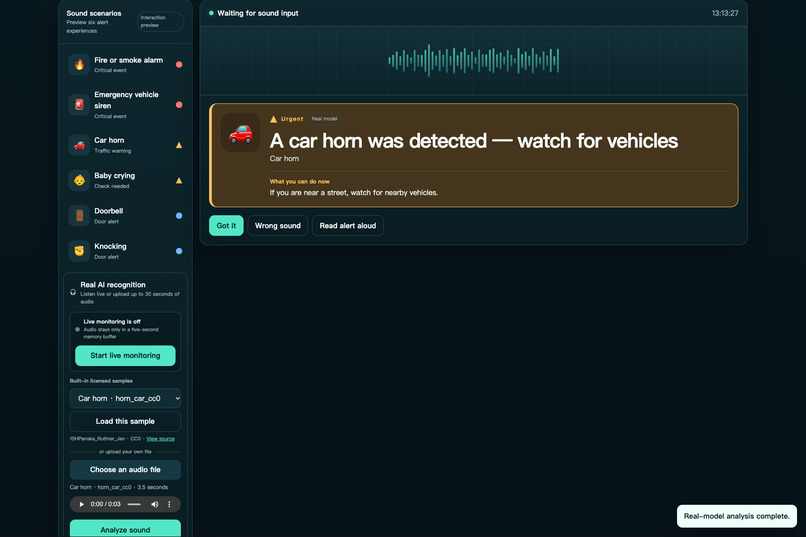Image resolution: width=806 pixels, height=537 pixels.
Task: Click the blue dot beside Knocking
Action: coord(179,251)
